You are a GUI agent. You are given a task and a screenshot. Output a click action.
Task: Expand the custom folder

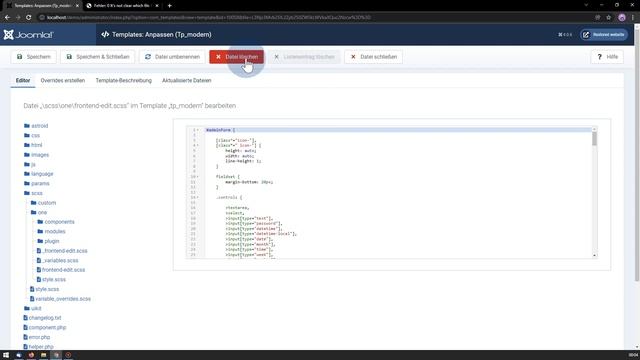pos(43,203)
